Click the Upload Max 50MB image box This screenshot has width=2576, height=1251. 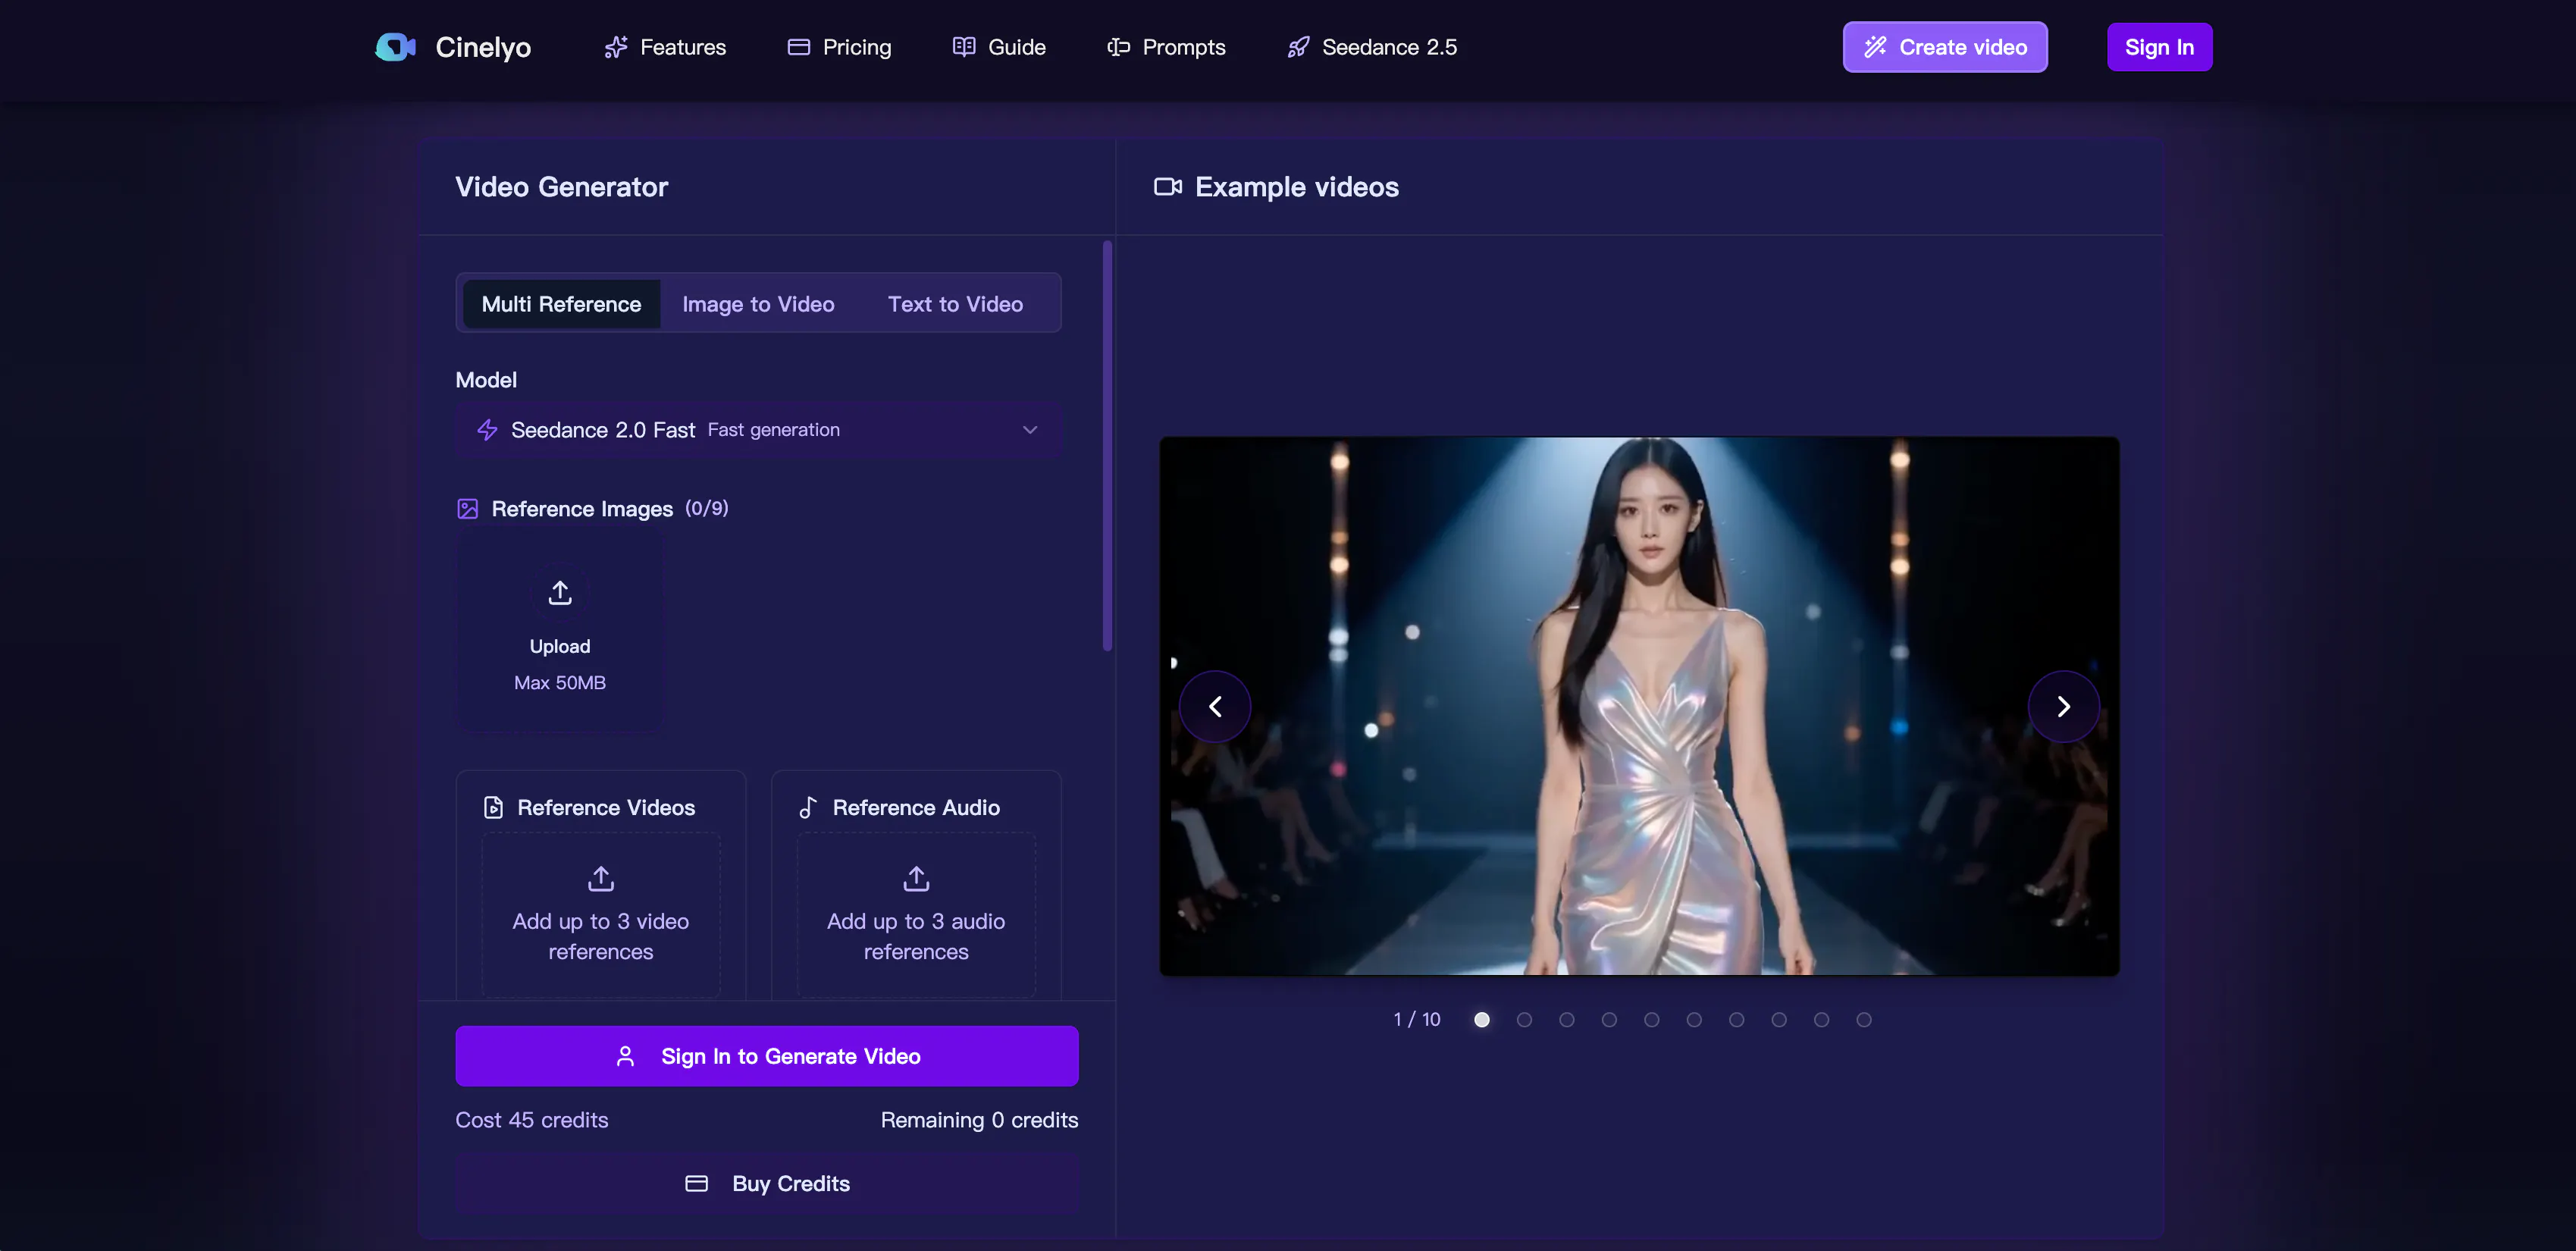[560, 633]
